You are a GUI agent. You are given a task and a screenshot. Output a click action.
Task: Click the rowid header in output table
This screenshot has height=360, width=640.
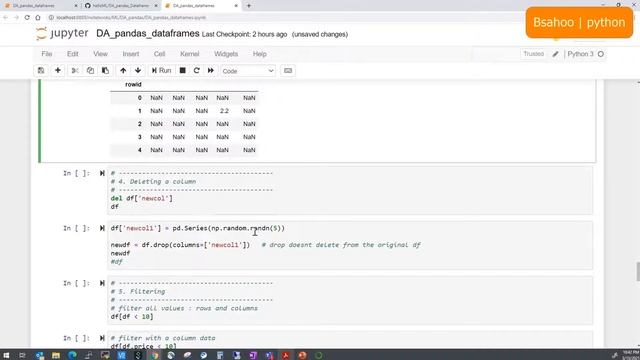click(133, 84)
